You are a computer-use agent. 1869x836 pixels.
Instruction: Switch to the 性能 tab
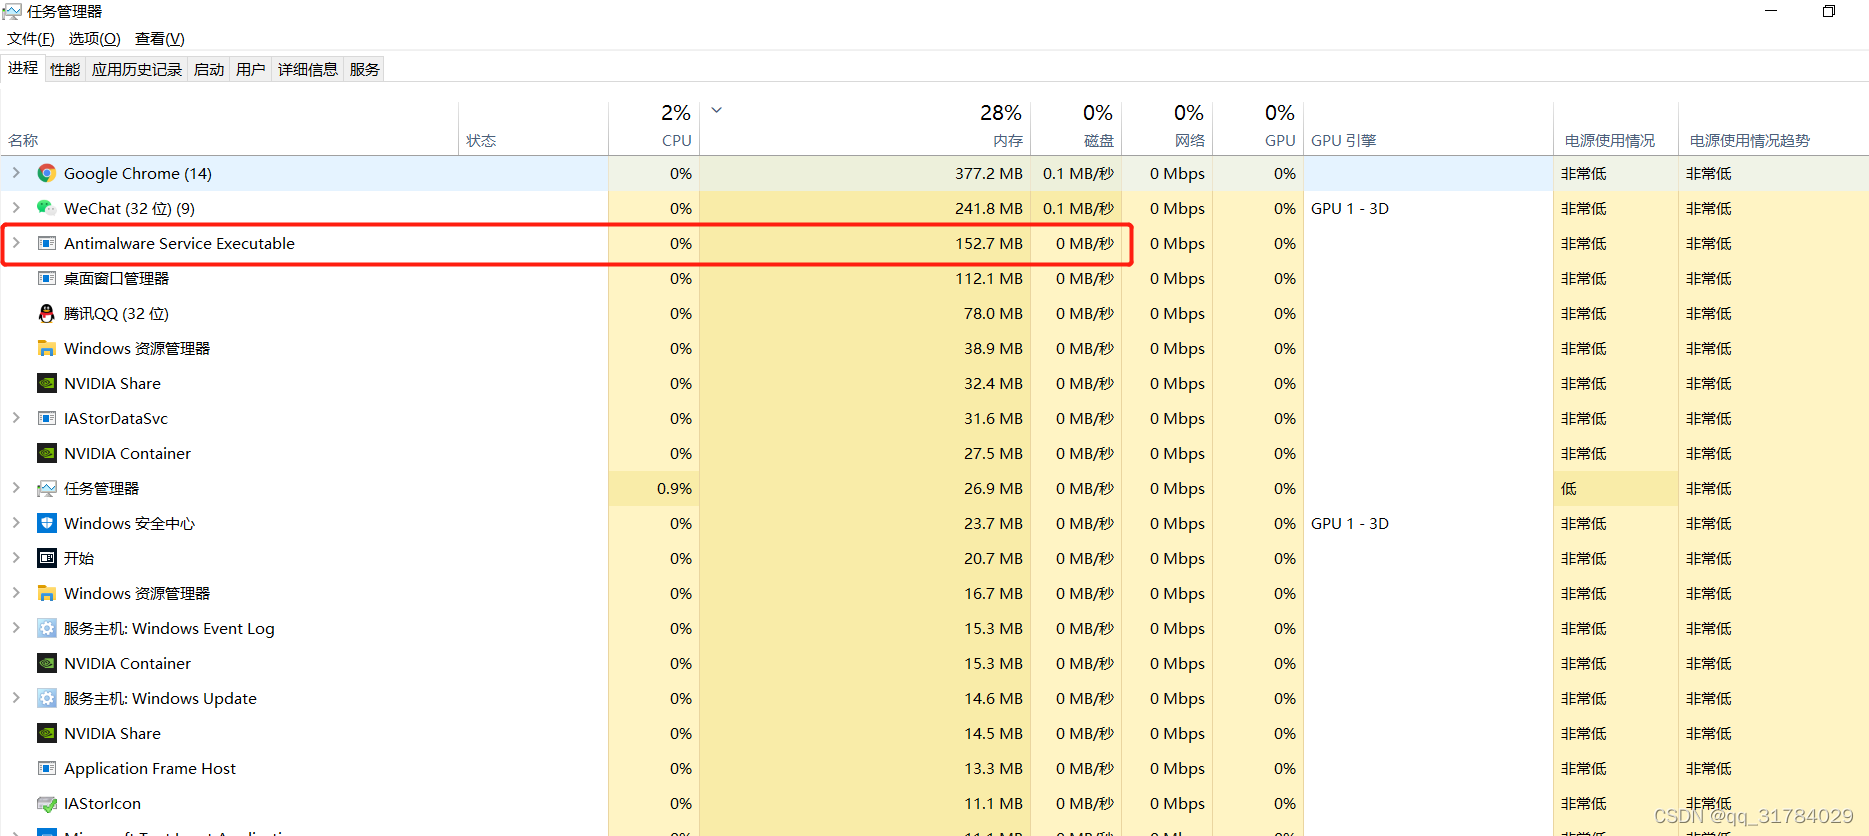click(65, 69)
